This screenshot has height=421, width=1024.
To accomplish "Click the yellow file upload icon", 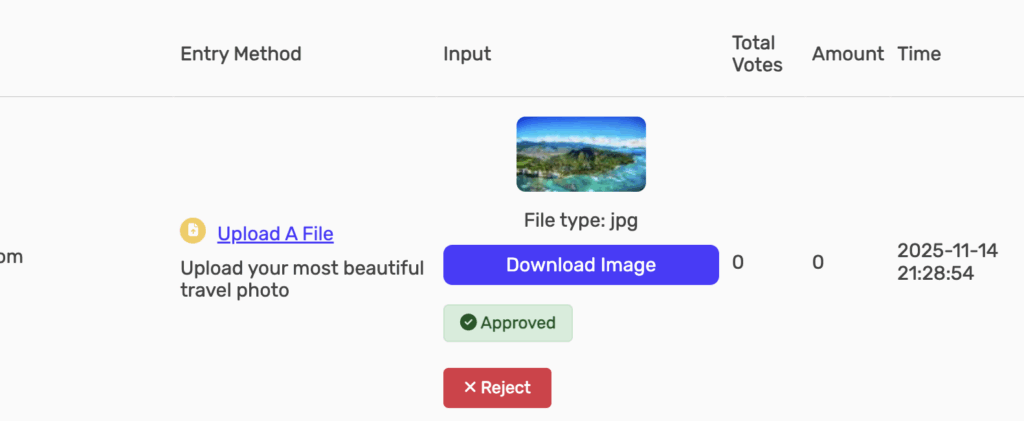I will pyautogui.click(x=192, y=231).
